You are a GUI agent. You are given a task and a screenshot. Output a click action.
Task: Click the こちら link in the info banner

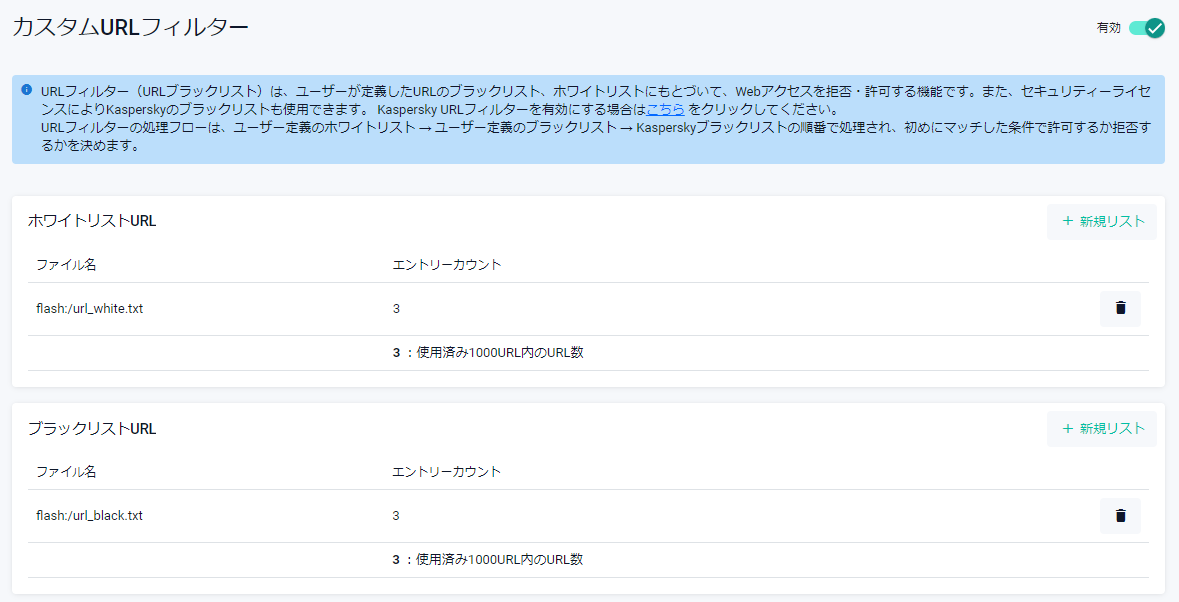click(665, 110)
